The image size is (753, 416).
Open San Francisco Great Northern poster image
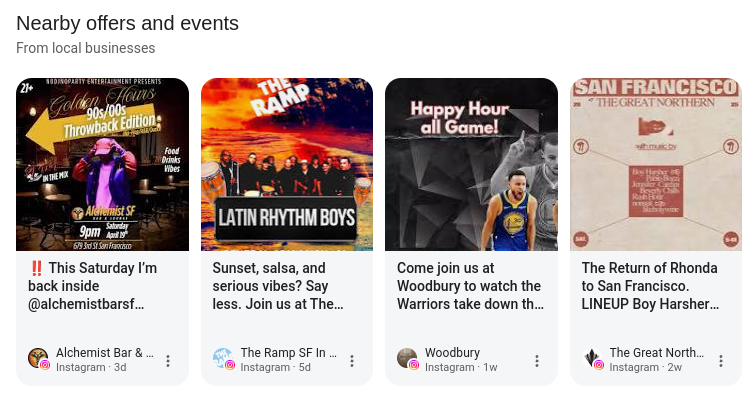tap(656, 164)
